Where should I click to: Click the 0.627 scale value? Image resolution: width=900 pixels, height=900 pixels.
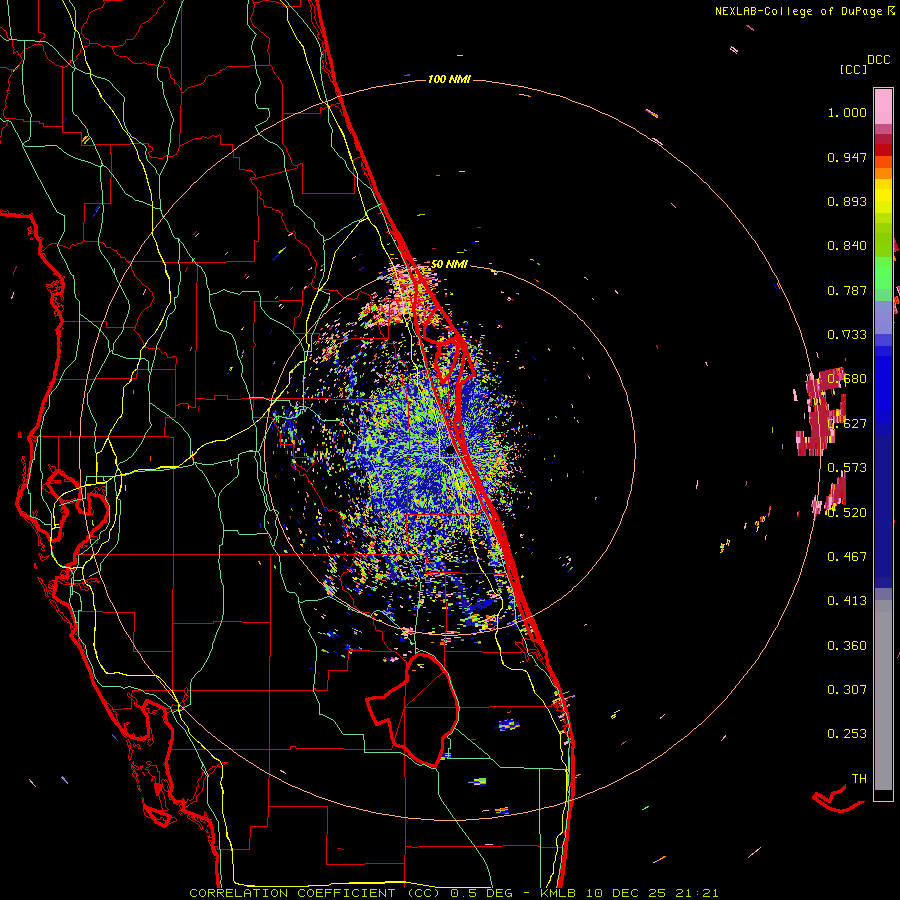click(849, 424)
